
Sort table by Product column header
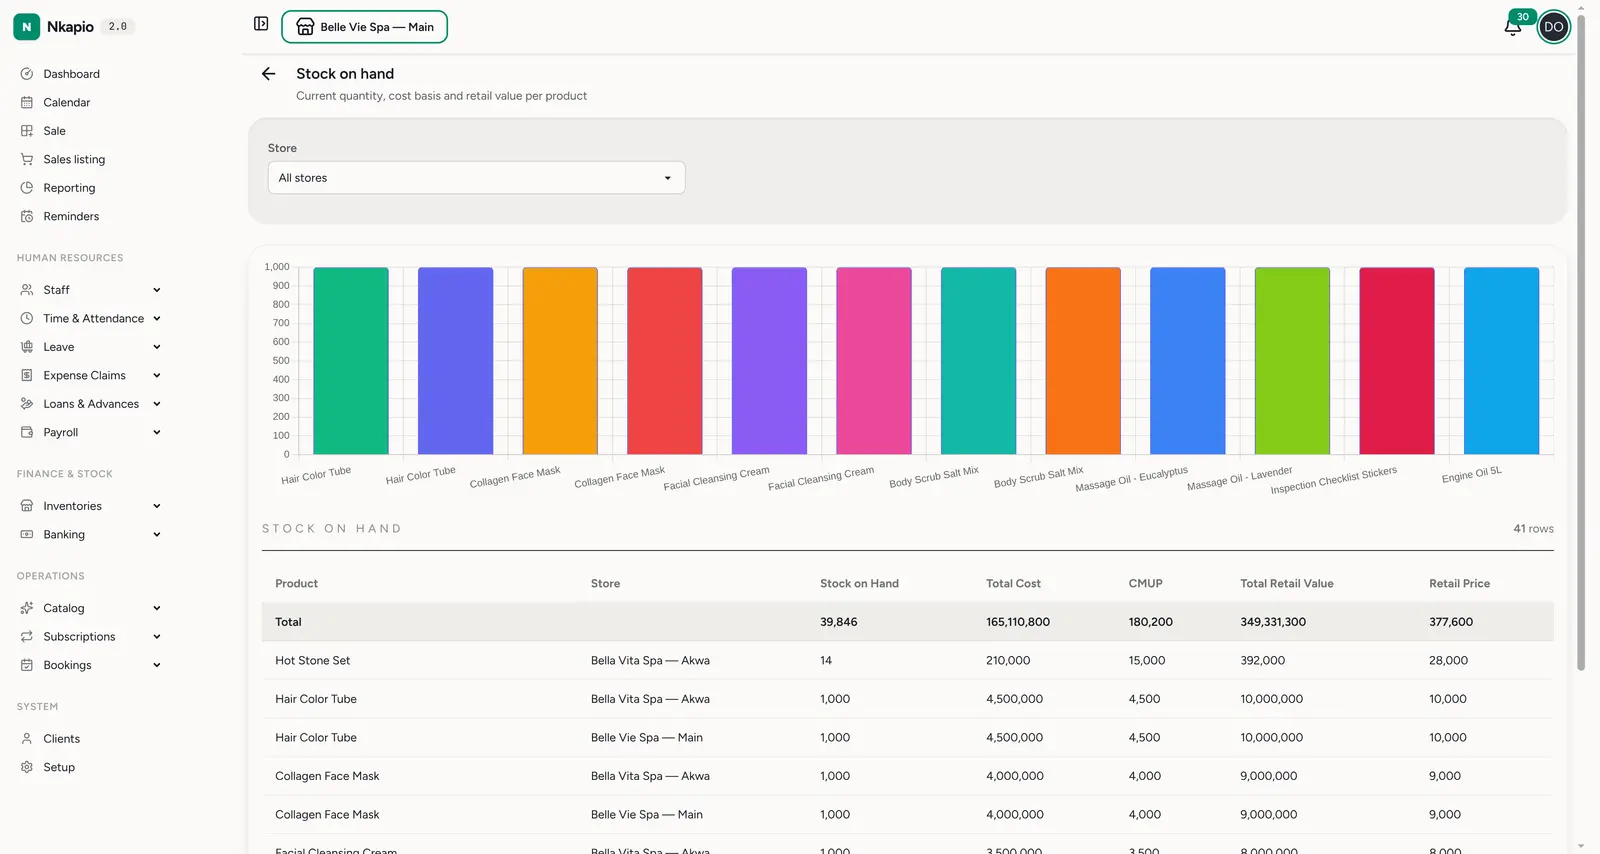click(296, 584)
